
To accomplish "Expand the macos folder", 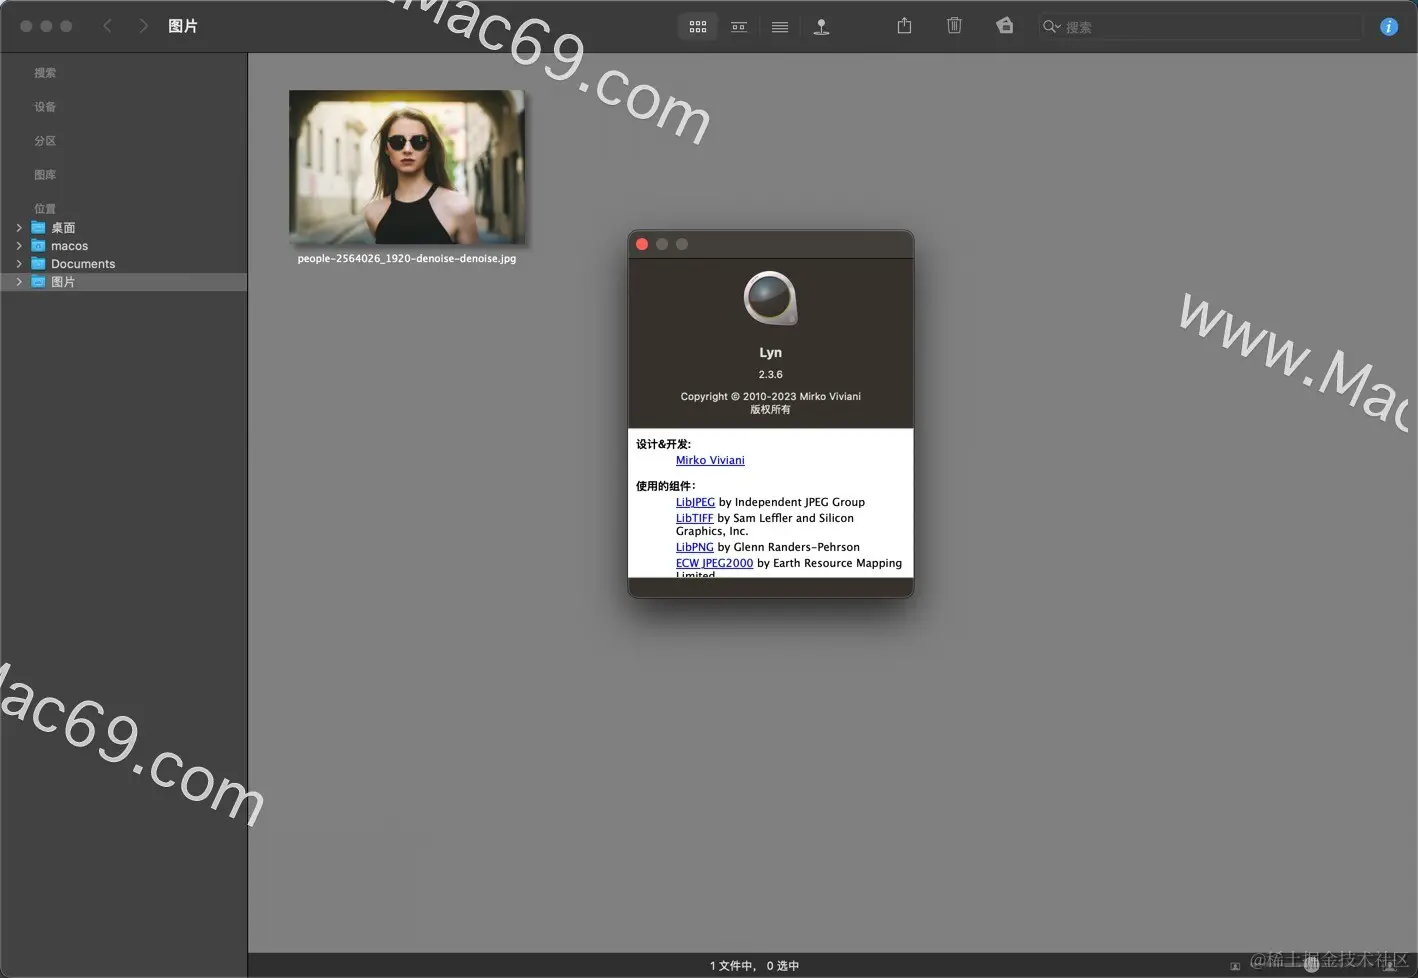I will [x=19, y=246].
